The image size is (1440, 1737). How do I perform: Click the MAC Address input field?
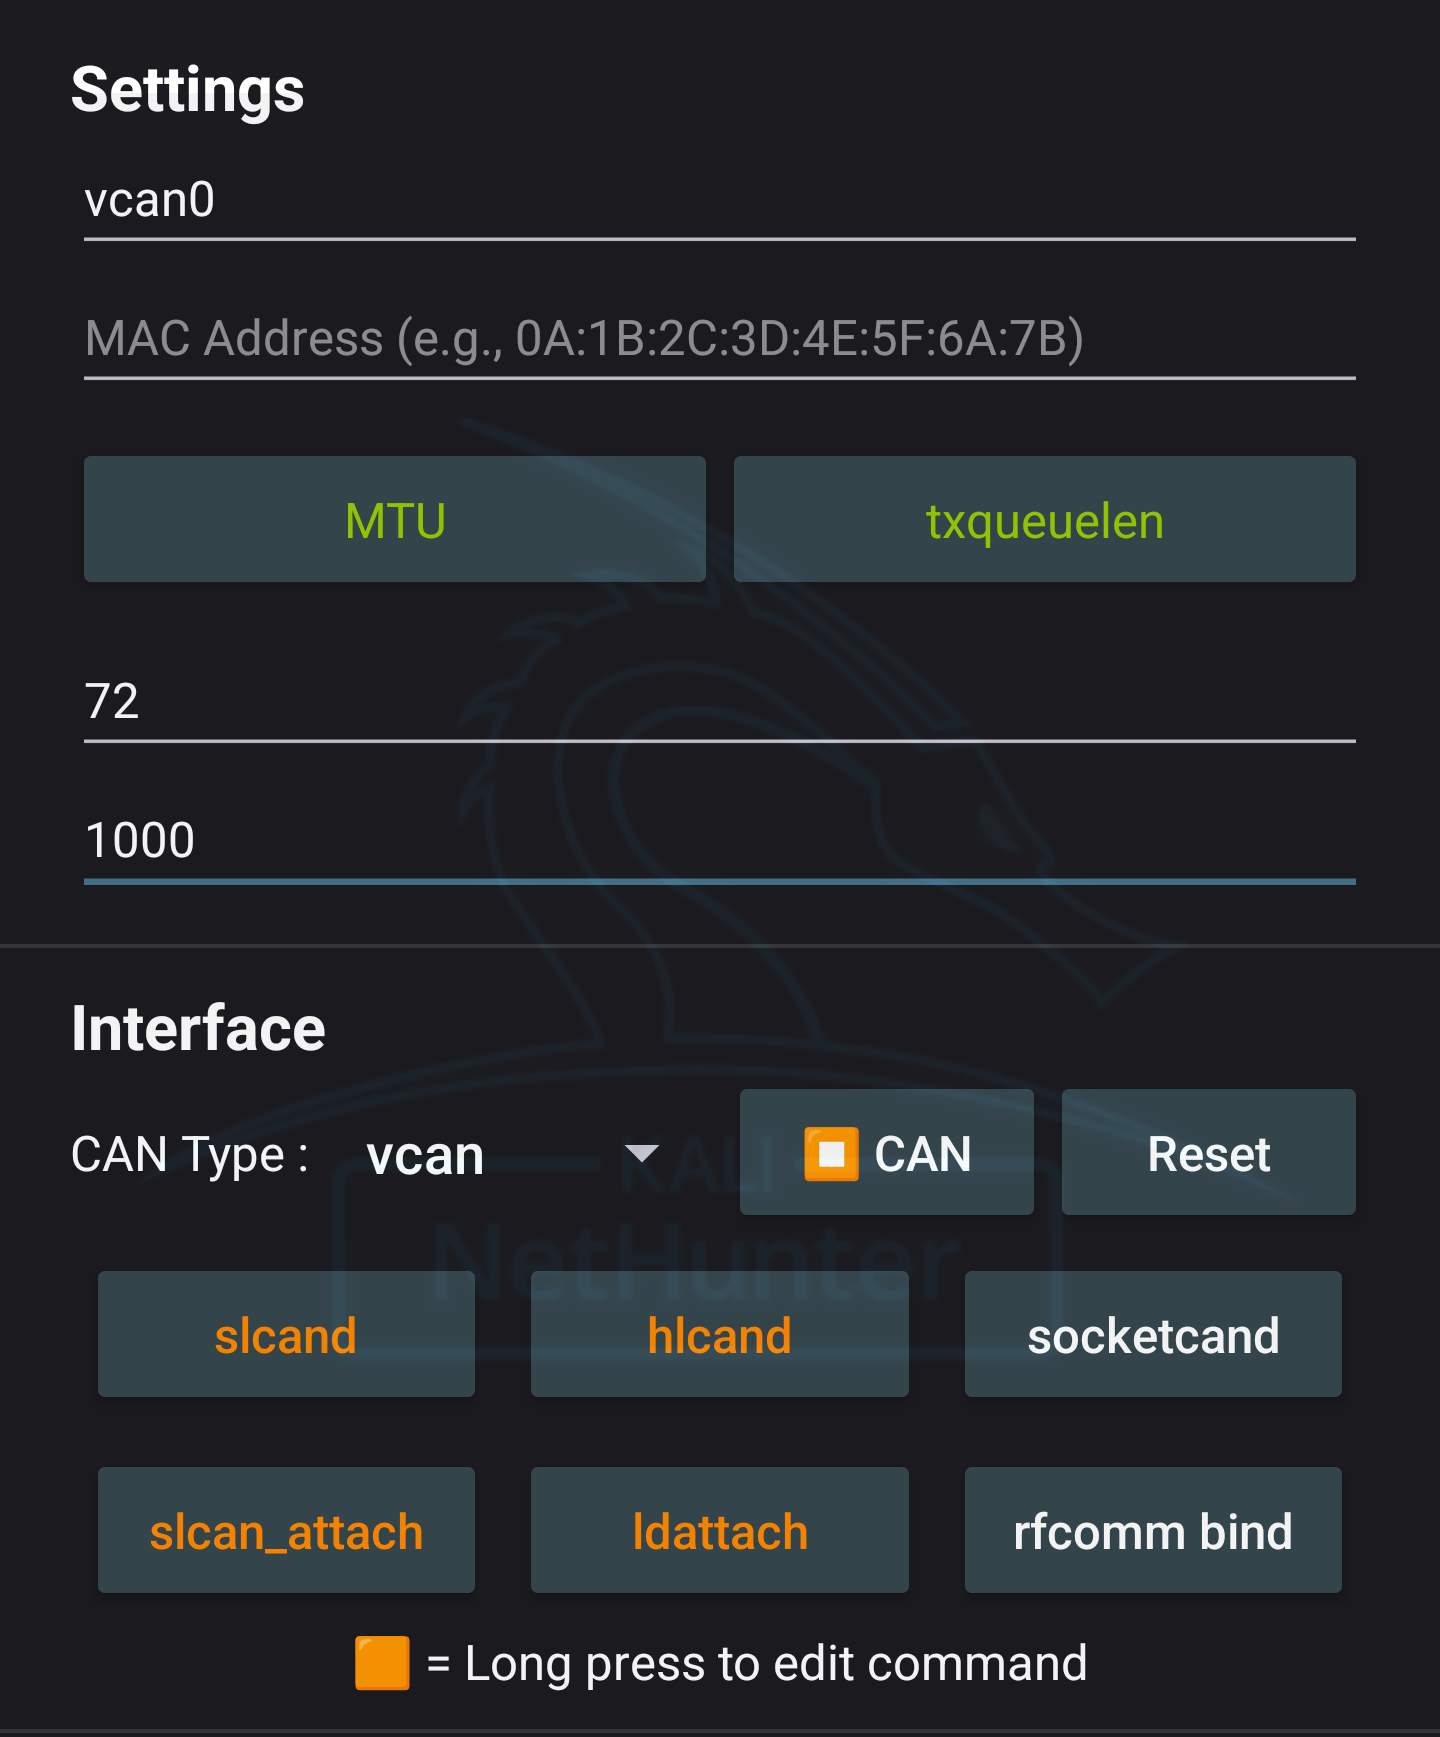pos(720,338)
